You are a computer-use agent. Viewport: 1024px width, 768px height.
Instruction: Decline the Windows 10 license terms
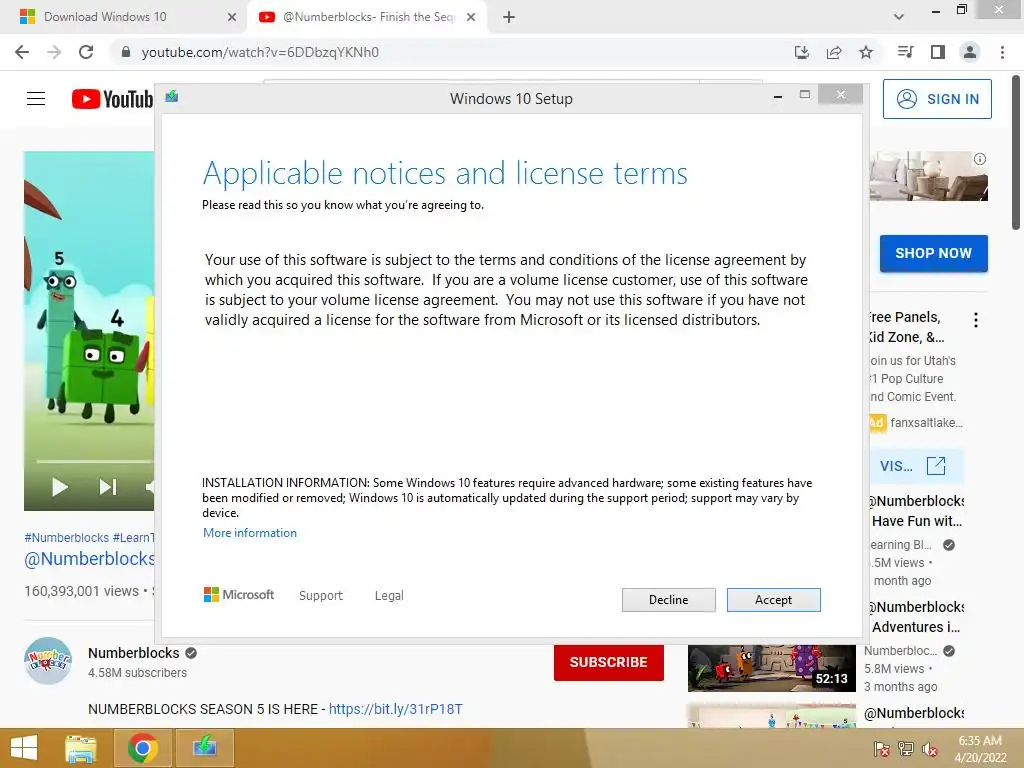pyautogui.click(x=668, y=600)
